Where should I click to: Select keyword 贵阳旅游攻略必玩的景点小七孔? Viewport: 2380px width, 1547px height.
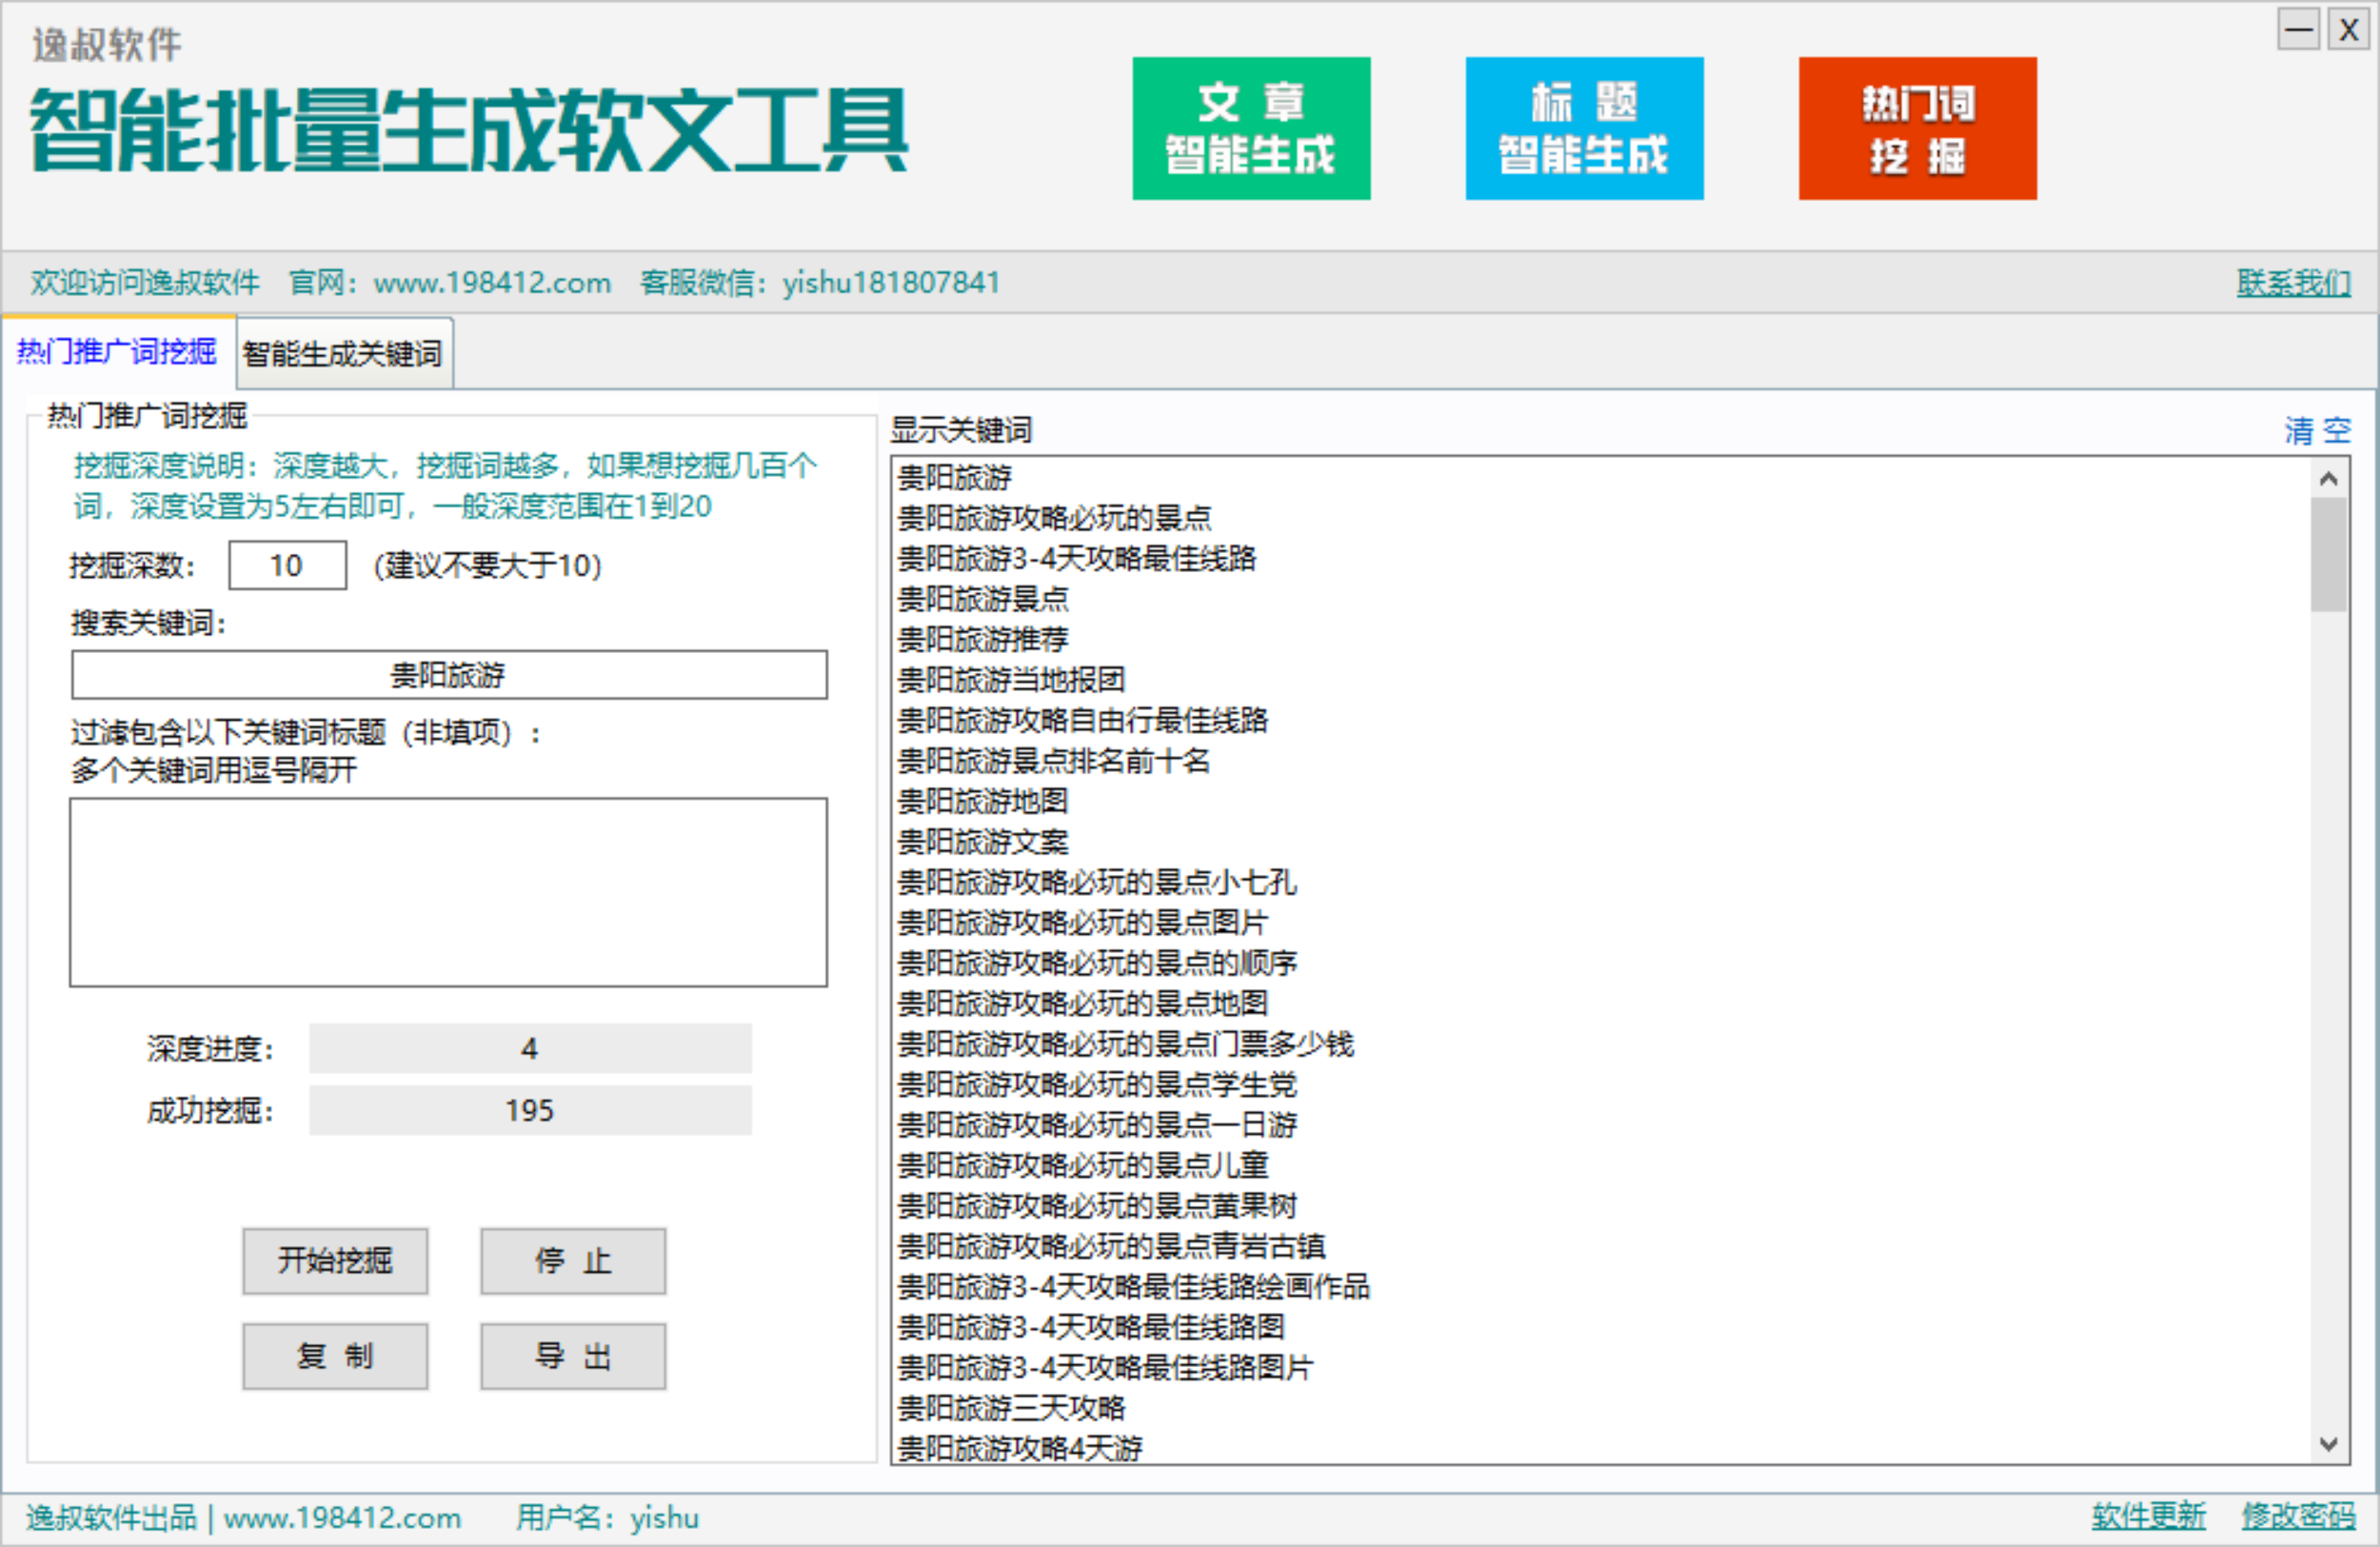click(x=1097, y=882)
